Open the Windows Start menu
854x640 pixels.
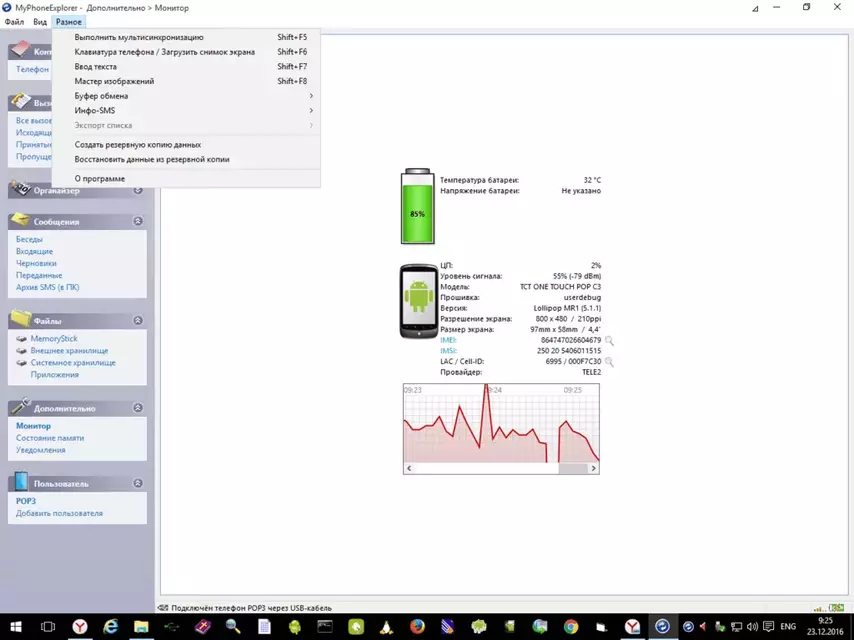pos(16,627)
